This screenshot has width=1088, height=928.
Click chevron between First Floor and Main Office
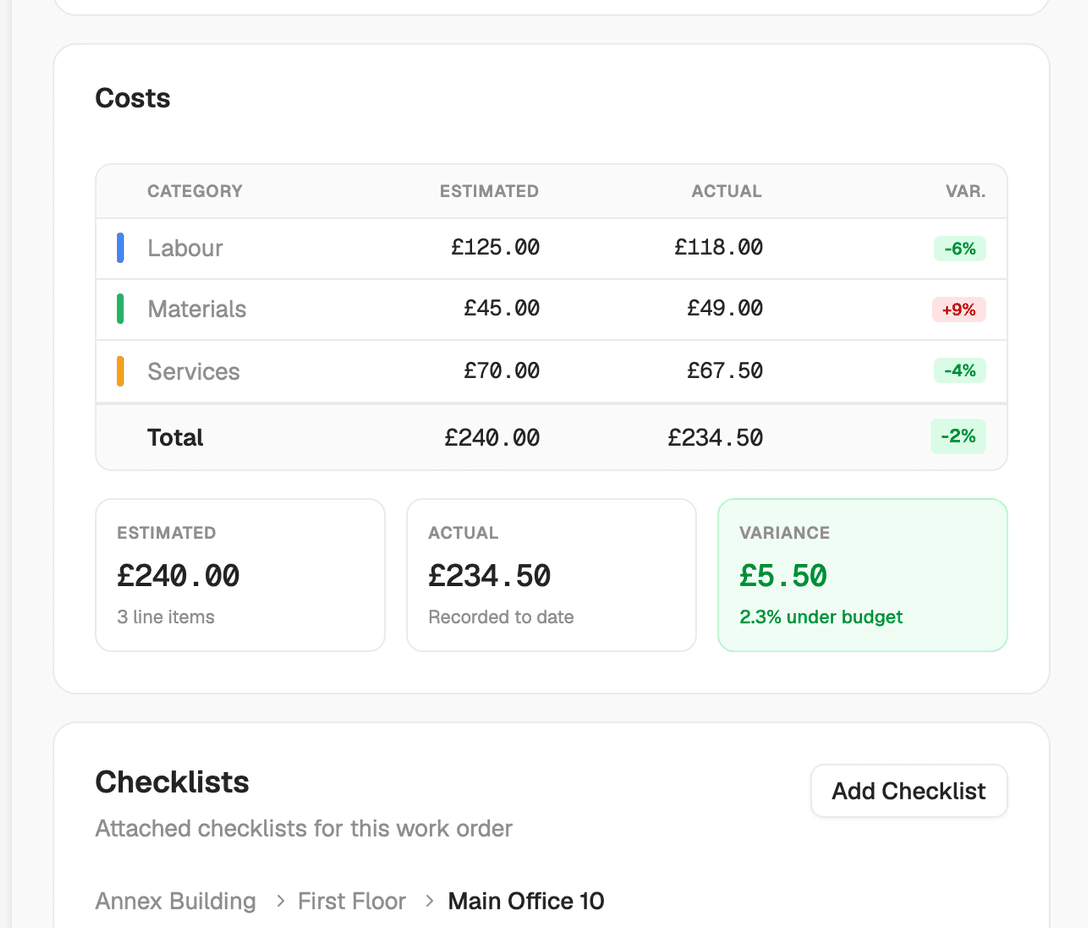coord(430,901)
